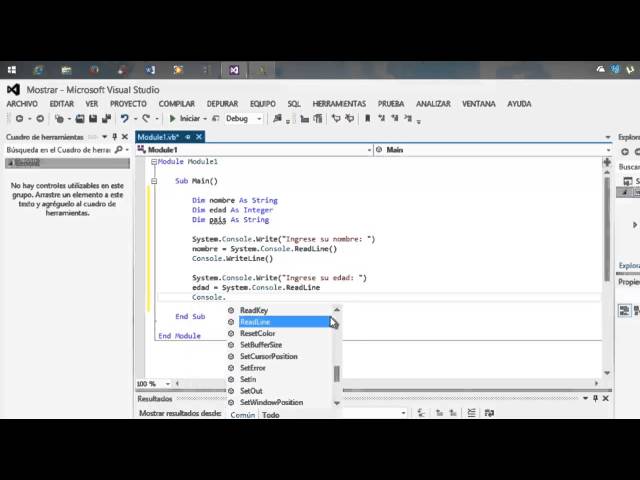Open the PROYECTO menu
The height and width of the screenshot is (480, 640).
click(128, 104)
